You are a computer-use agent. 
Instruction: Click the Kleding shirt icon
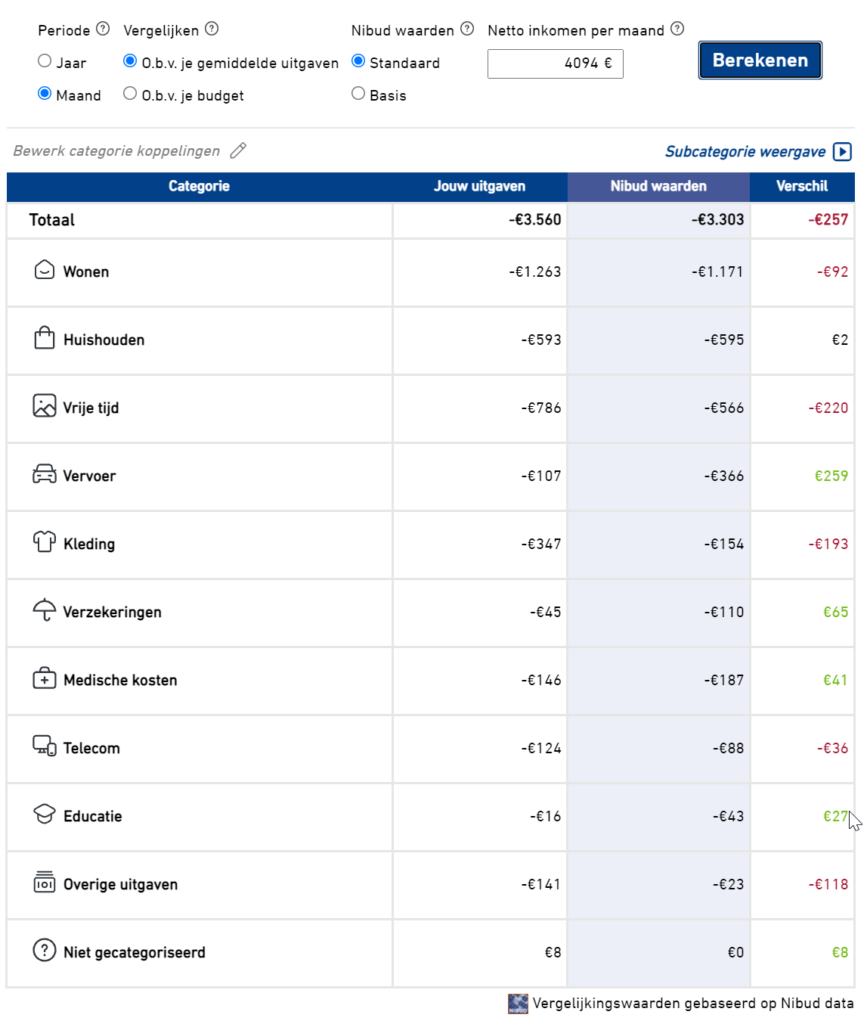(44, 543)
